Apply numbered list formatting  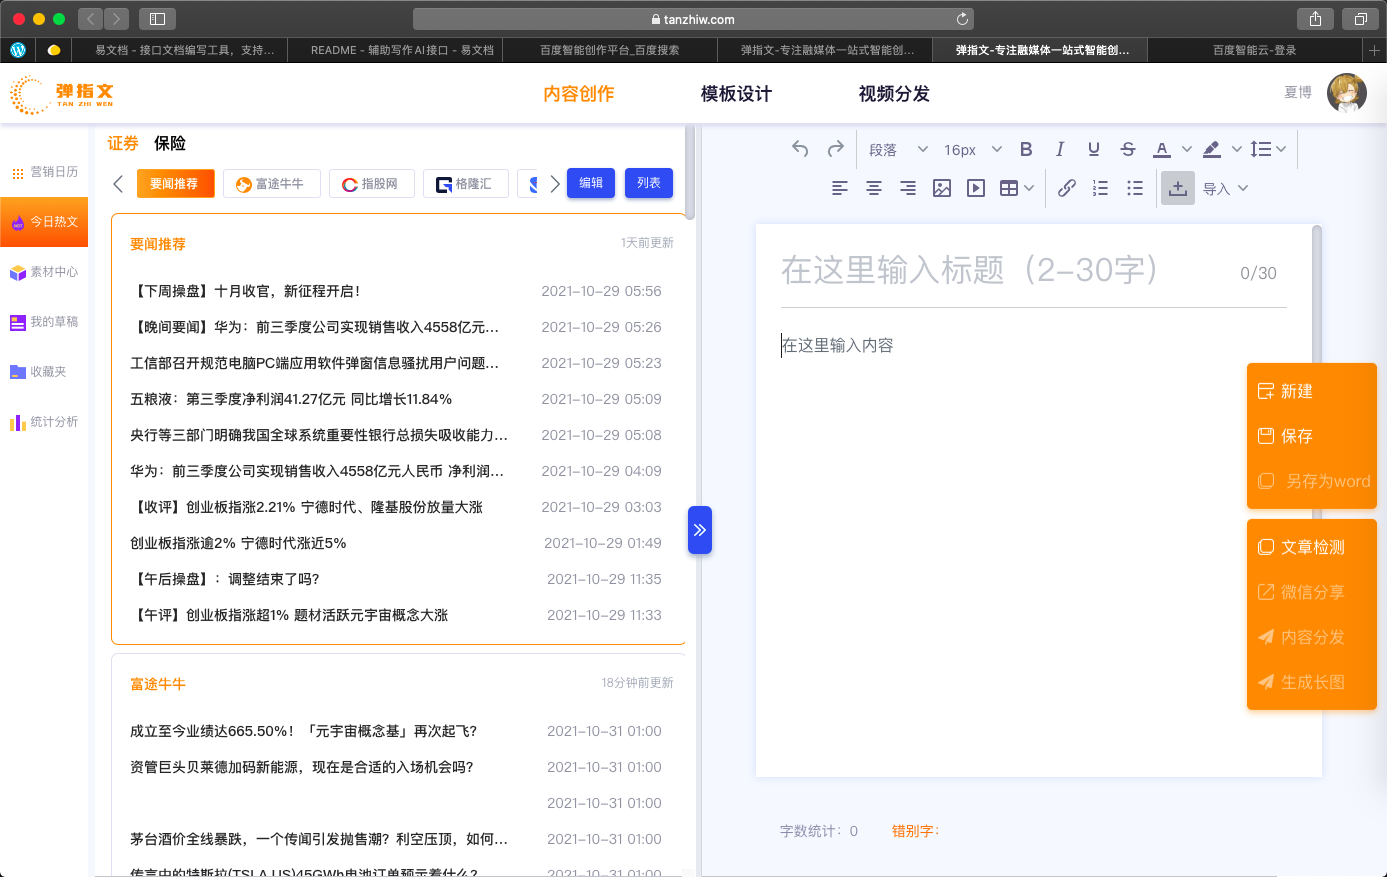(x=1100, y=188)
